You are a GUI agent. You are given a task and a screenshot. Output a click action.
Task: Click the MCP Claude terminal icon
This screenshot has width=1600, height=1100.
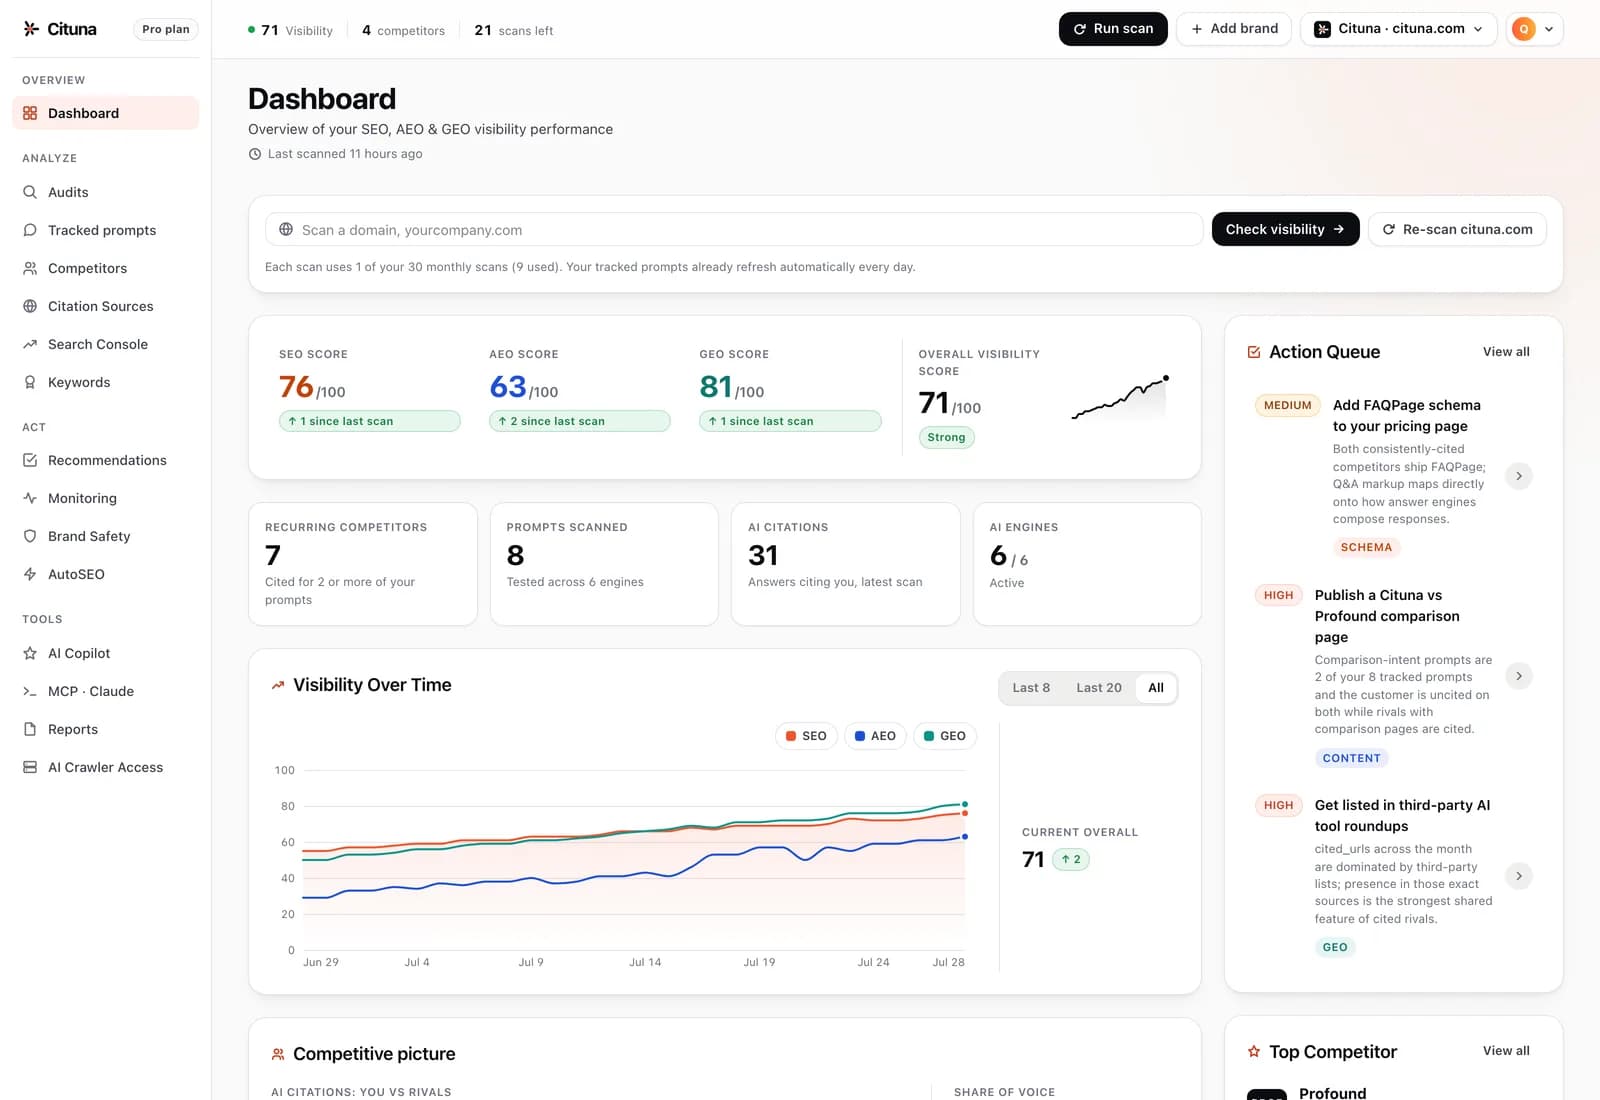(30, 691)
